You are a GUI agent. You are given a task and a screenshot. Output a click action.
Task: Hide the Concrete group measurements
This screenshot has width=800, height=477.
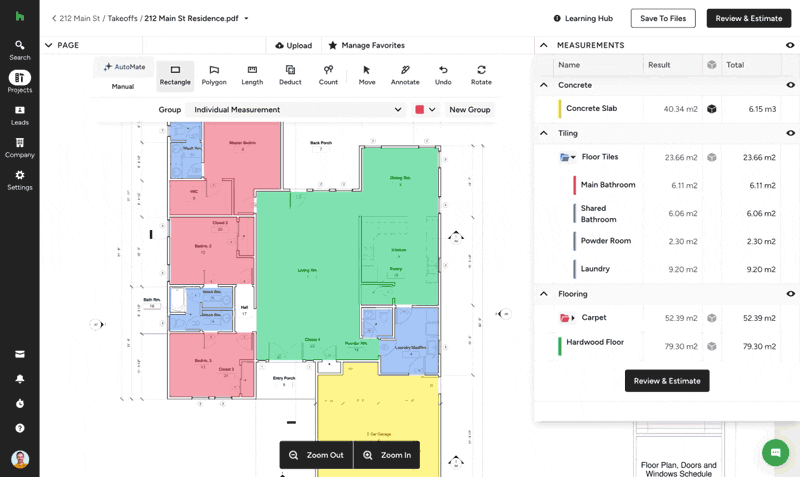(x=790, y=85)
